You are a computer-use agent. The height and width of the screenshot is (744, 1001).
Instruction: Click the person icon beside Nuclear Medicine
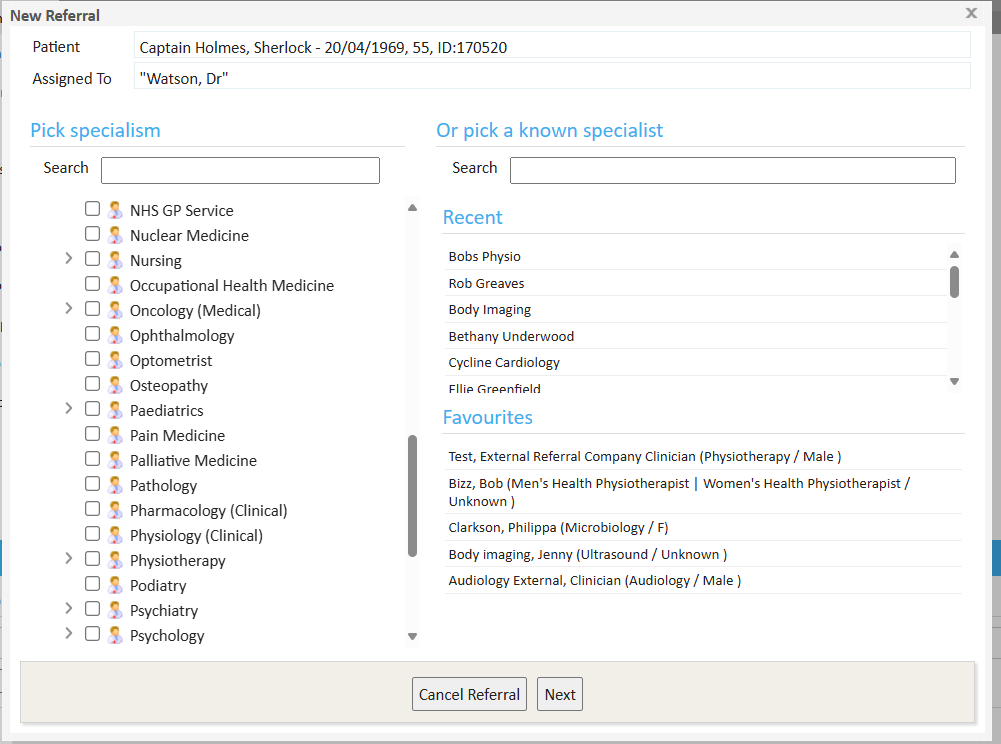point(115,235)
